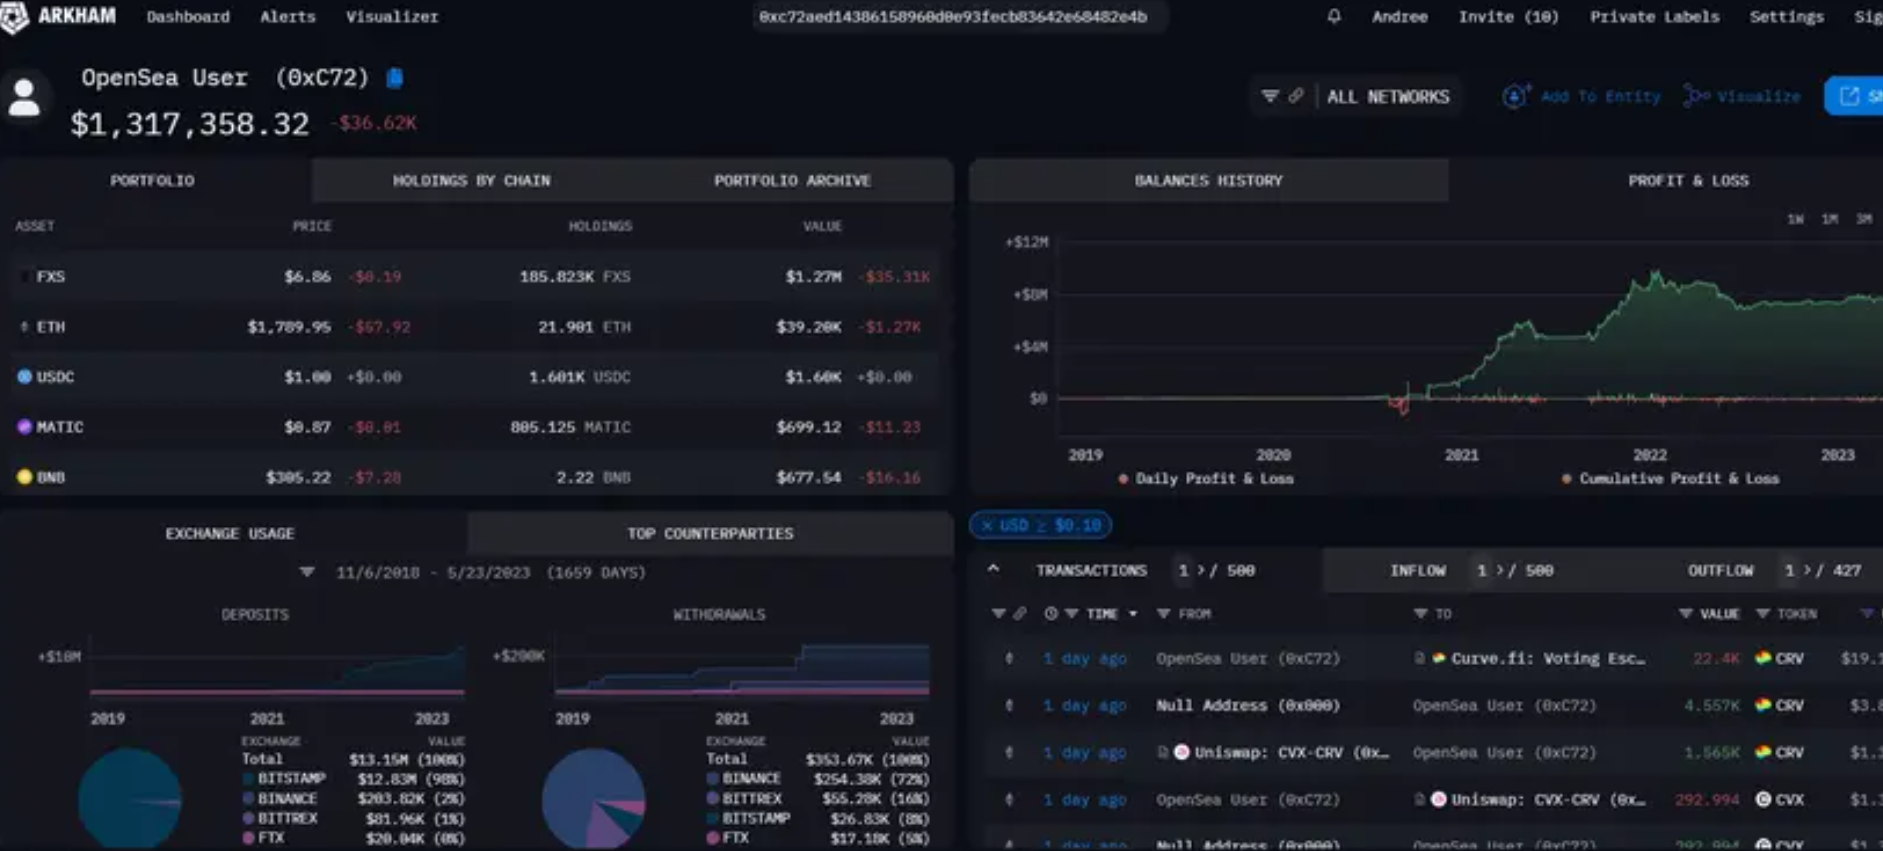This screenshot has height=851, width=1883.
Task: Collapse the transactions panel with chevron
Action: 993,569
